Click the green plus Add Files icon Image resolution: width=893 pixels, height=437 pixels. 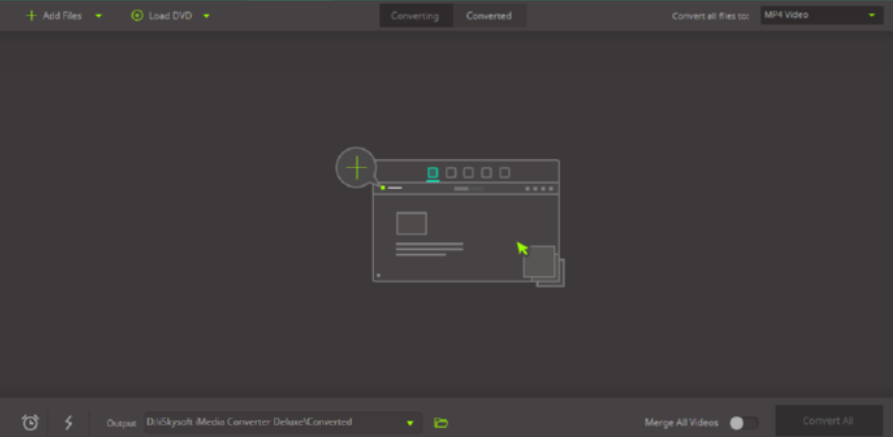(31, 16)
